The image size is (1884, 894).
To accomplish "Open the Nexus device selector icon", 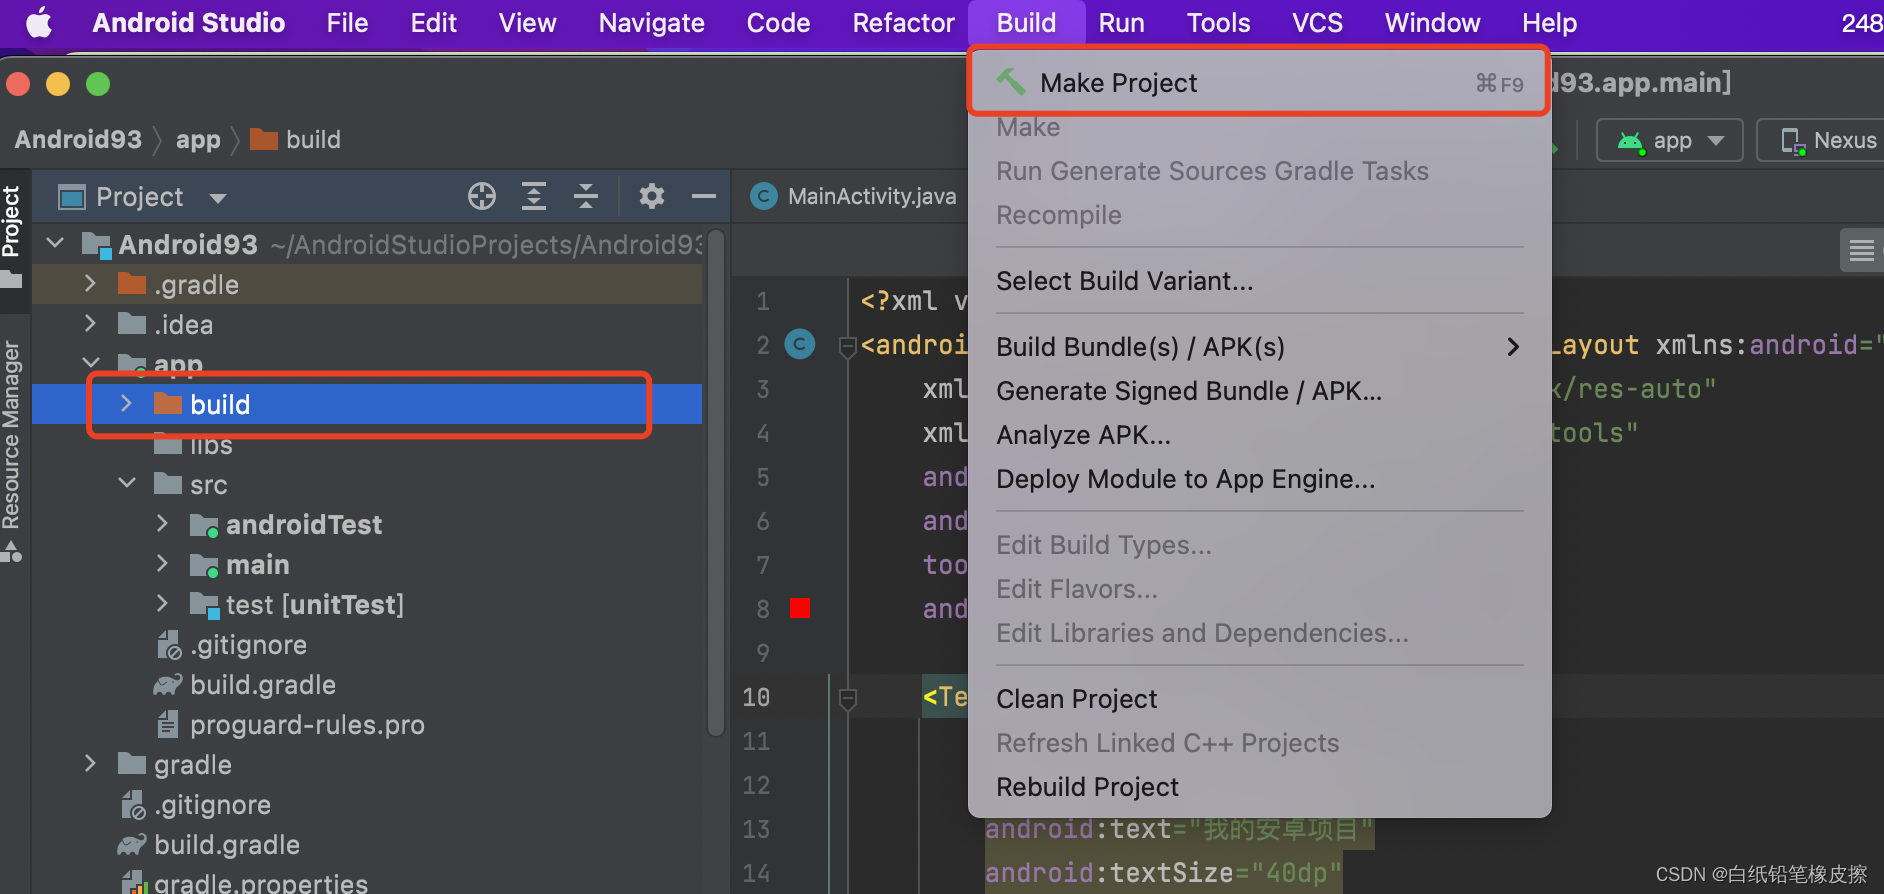I will point(1793,140).
